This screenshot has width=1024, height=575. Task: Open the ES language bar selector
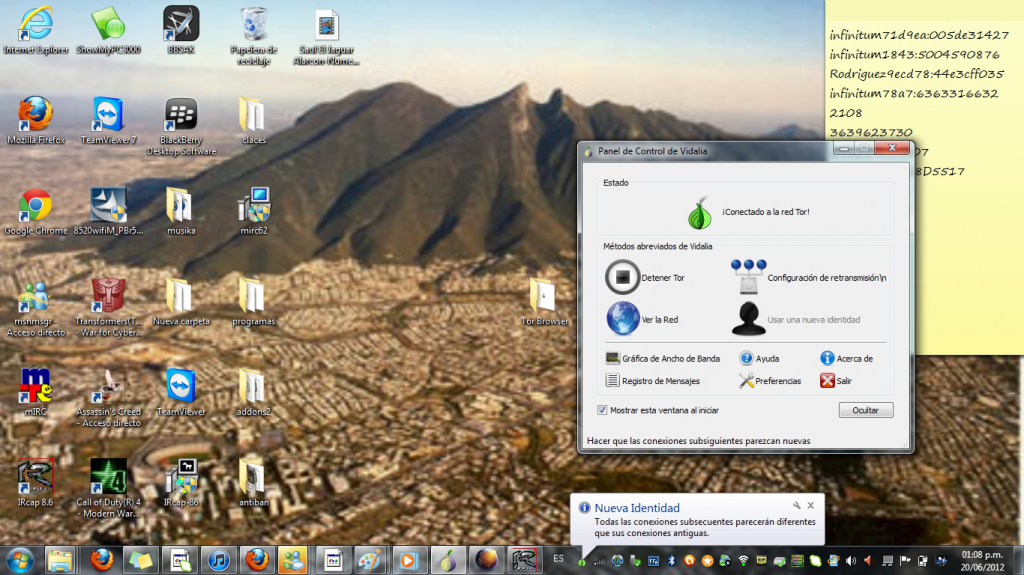tap(558, 558)
